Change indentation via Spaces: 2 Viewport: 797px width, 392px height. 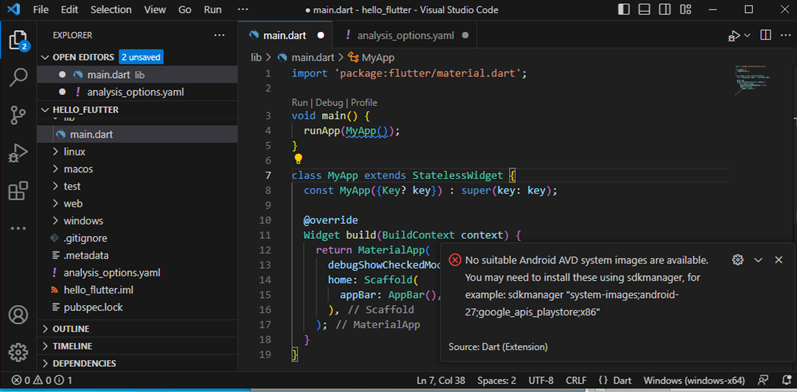tap(497, 380)
